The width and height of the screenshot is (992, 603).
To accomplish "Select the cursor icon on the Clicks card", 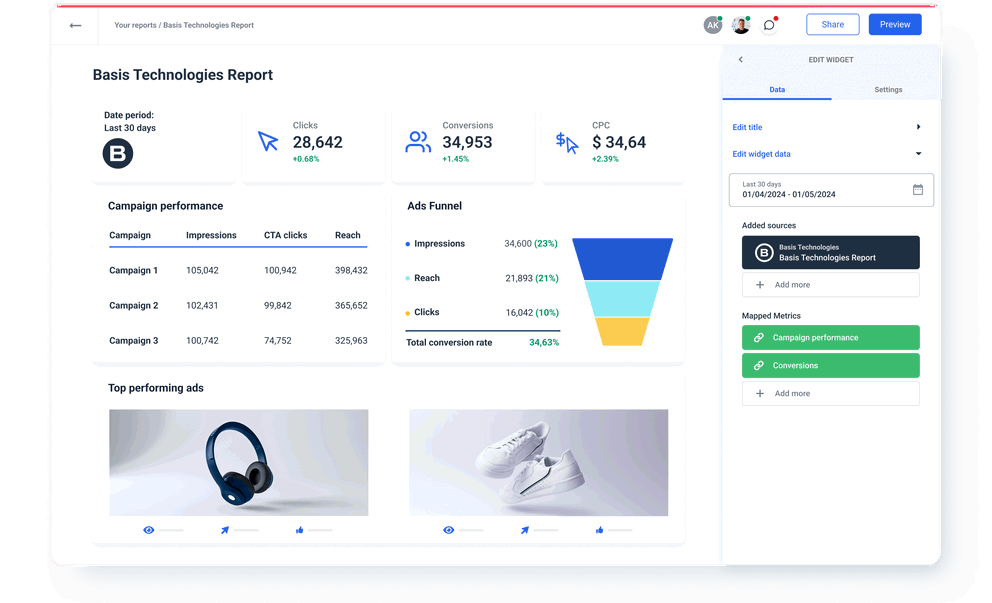I will 268,141.
